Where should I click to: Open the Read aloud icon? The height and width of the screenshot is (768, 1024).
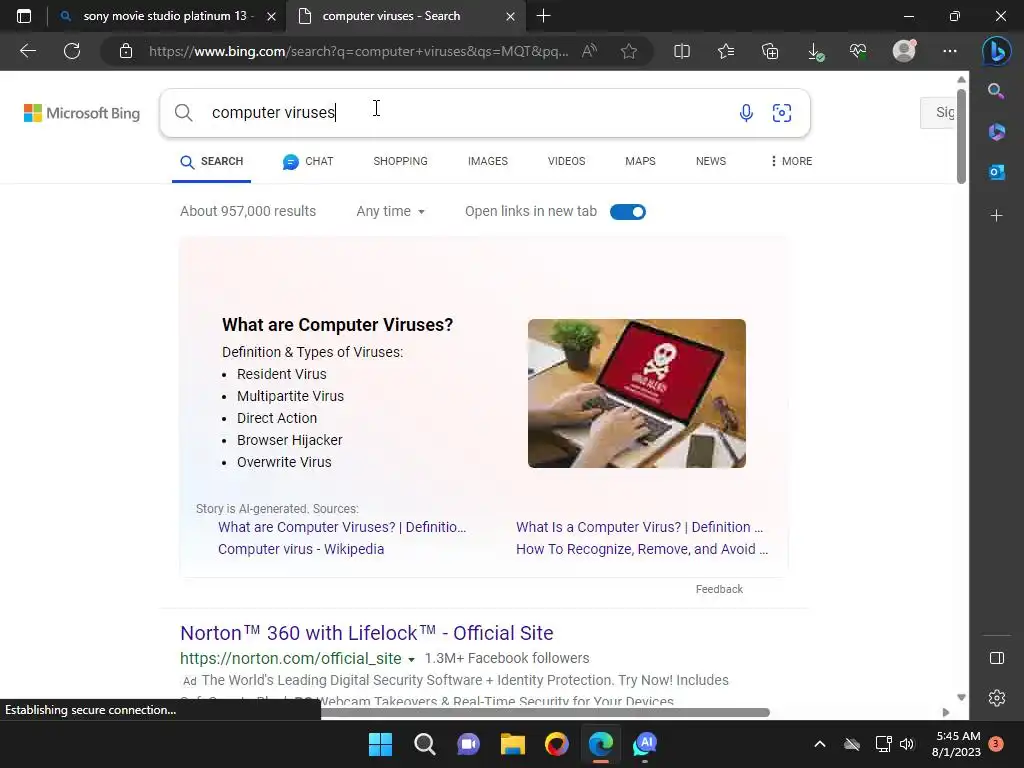pyautogui.click(x=589, y=51)
